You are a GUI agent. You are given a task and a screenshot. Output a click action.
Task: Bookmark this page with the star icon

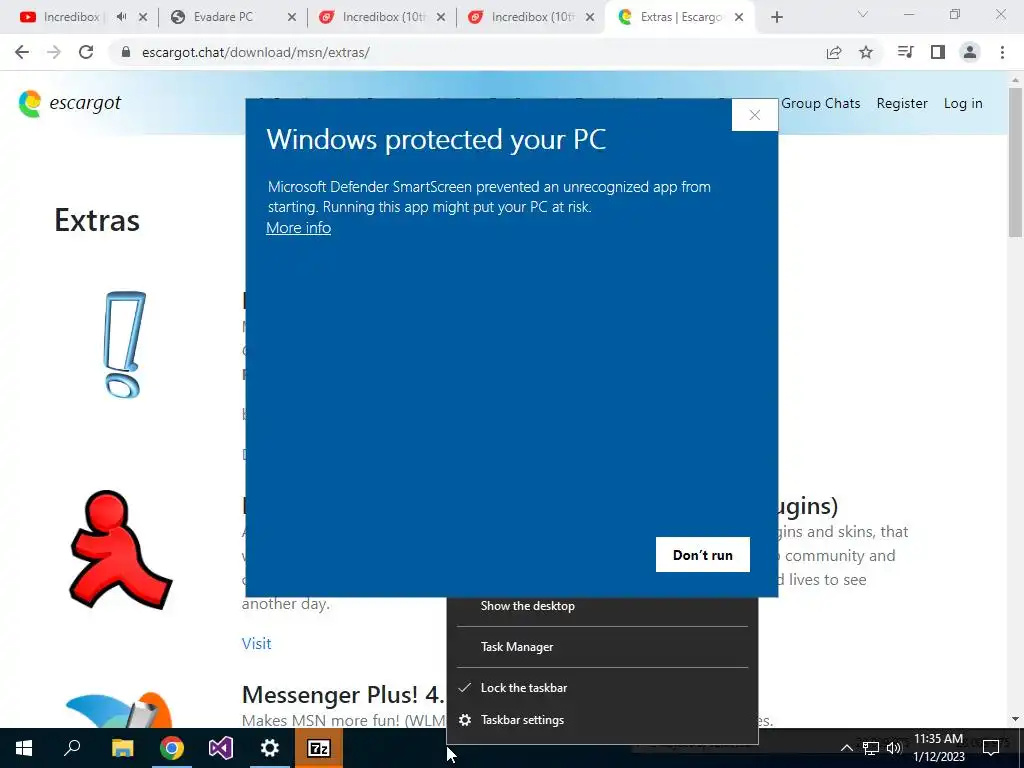tap(866, 52)
